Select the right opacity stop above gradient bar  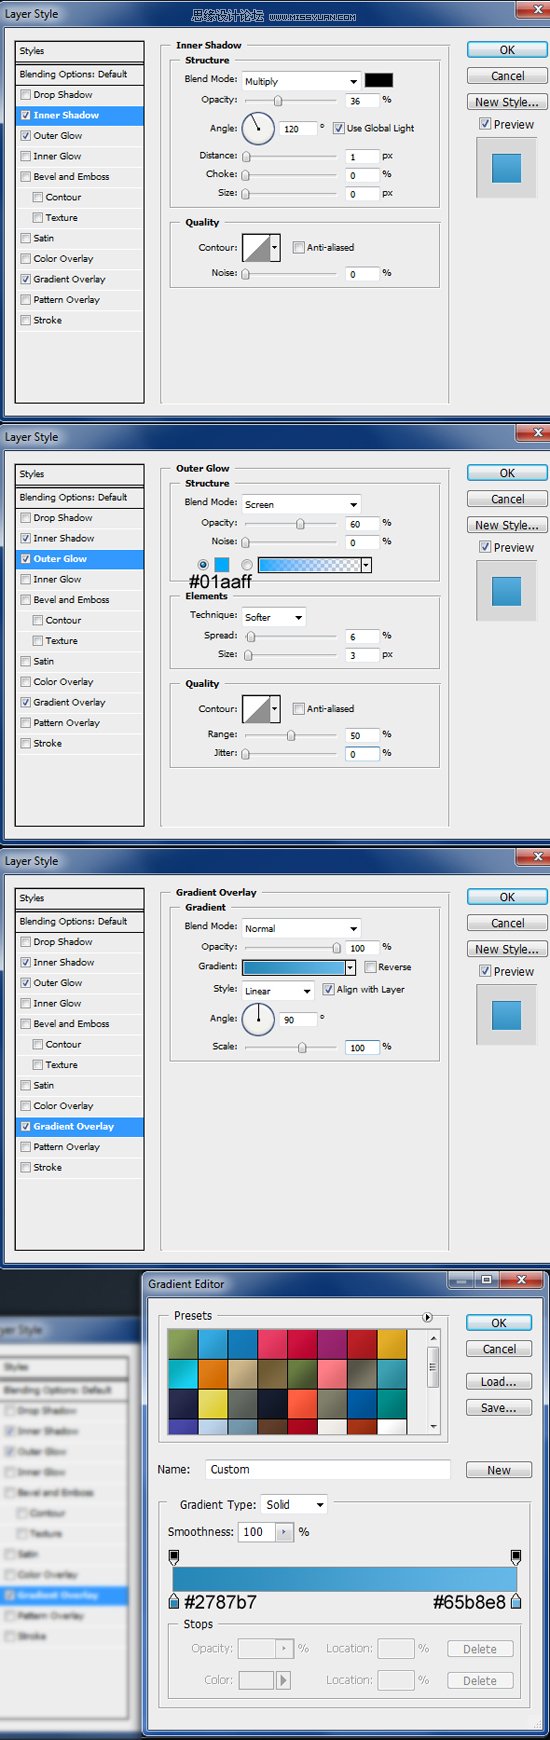tap(516, 1557)
